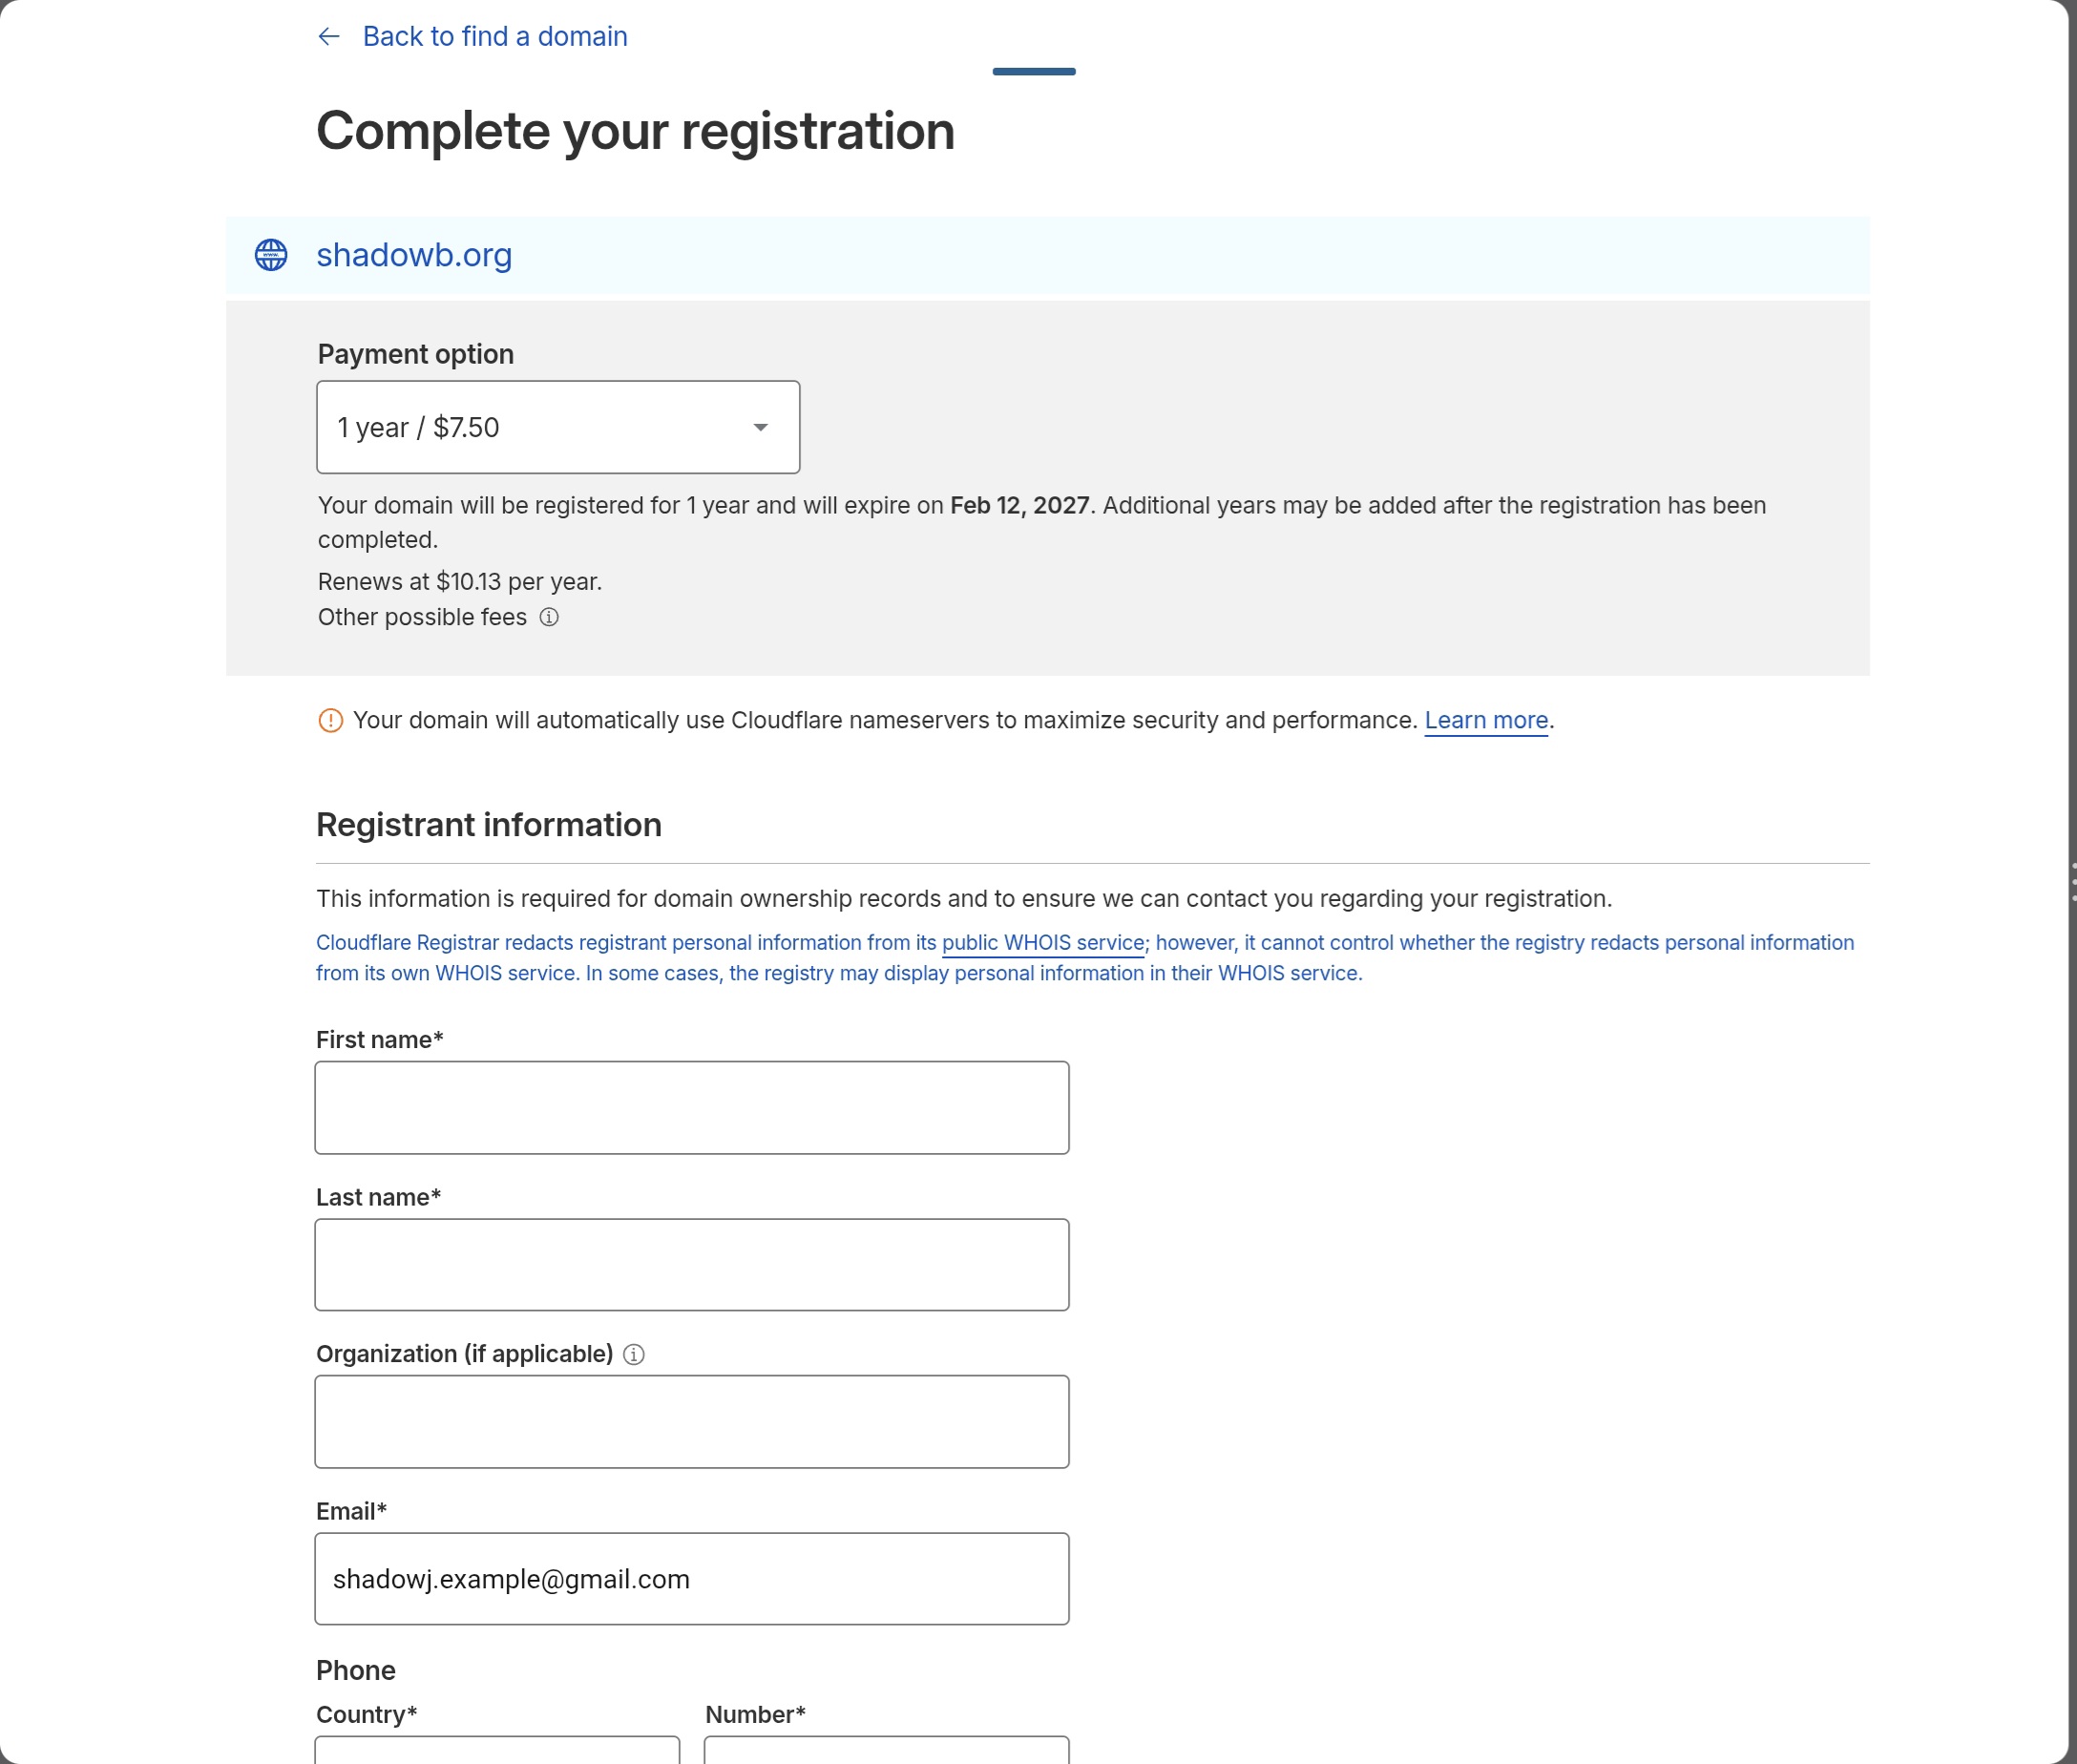Follow the 'public WHOIS service' link
Screen dimensions: 2077x1764
[1042, 943]
